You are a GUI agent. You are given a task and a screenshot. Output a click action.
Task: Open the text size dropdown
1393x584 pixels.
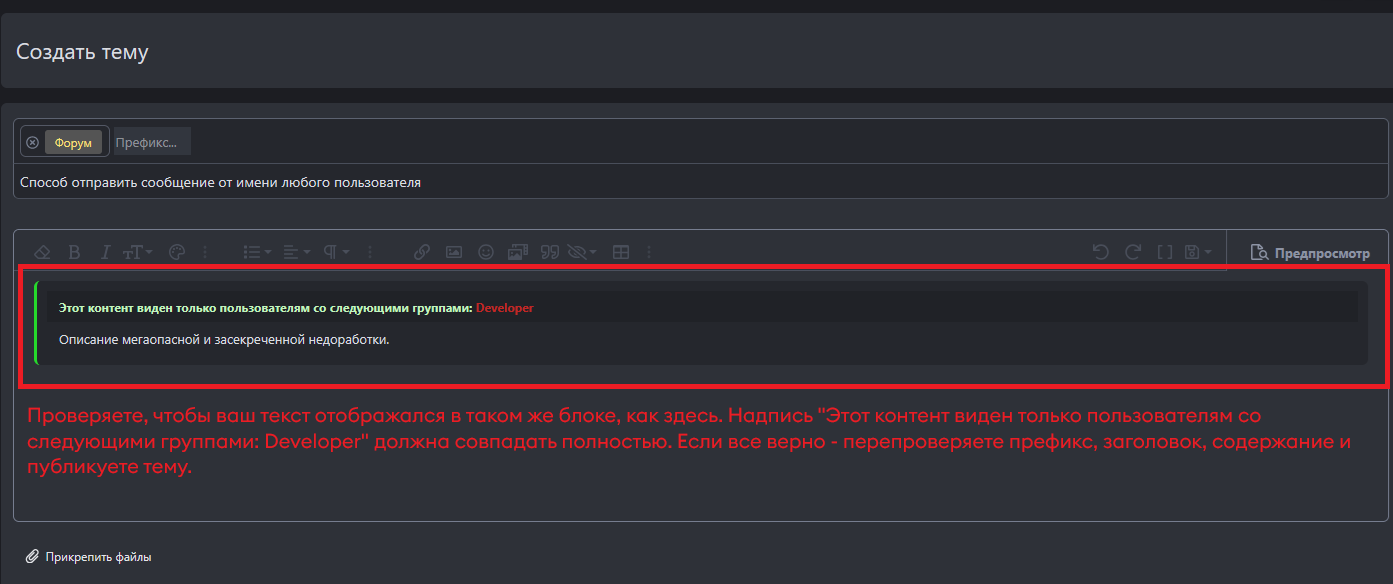(x=137, y=251)
